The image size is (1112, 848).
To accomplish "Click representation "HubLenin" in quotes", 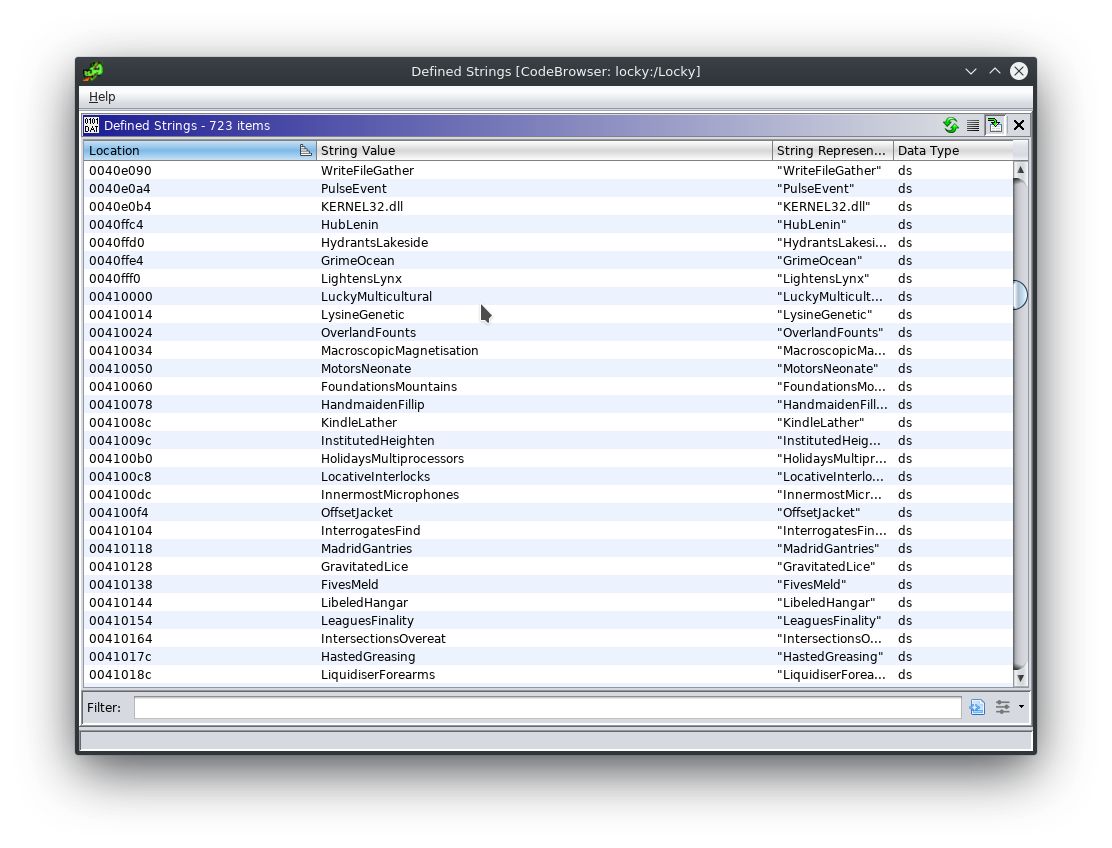I will click(x=812, y=225).
